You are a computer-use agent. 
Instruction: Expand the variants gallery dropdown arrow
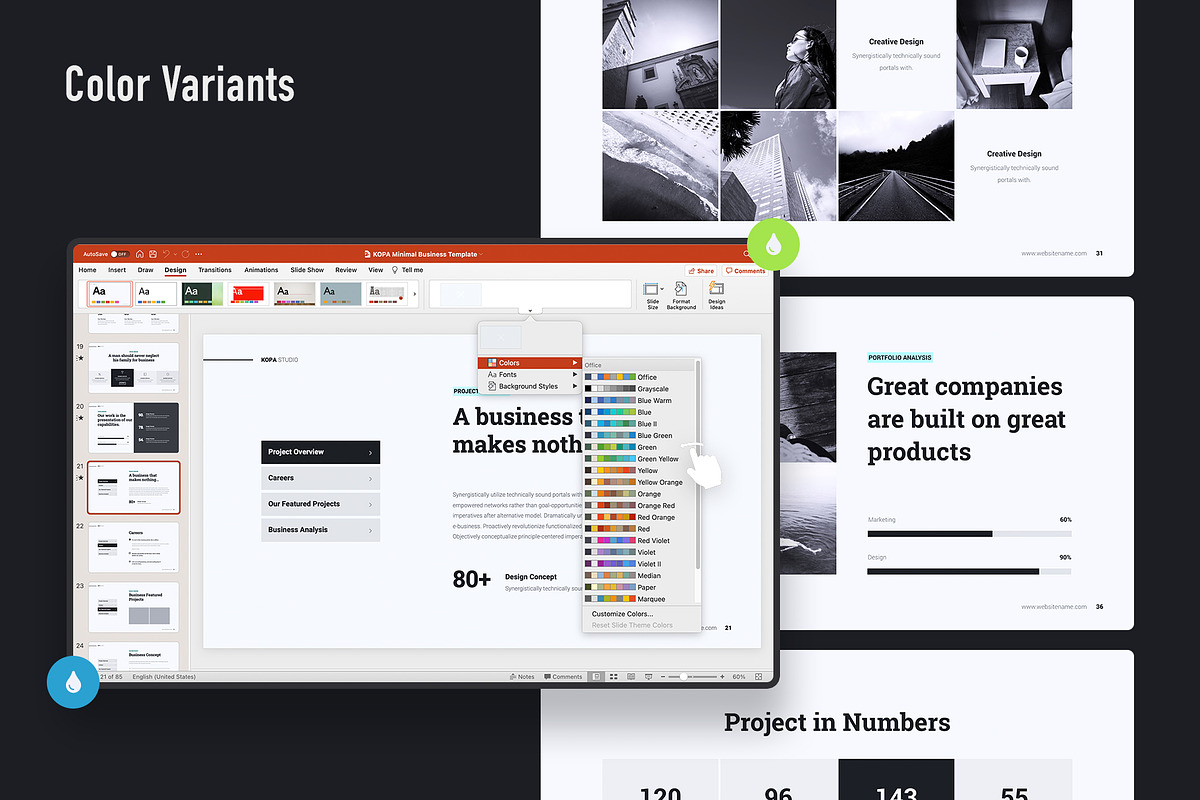530,311
